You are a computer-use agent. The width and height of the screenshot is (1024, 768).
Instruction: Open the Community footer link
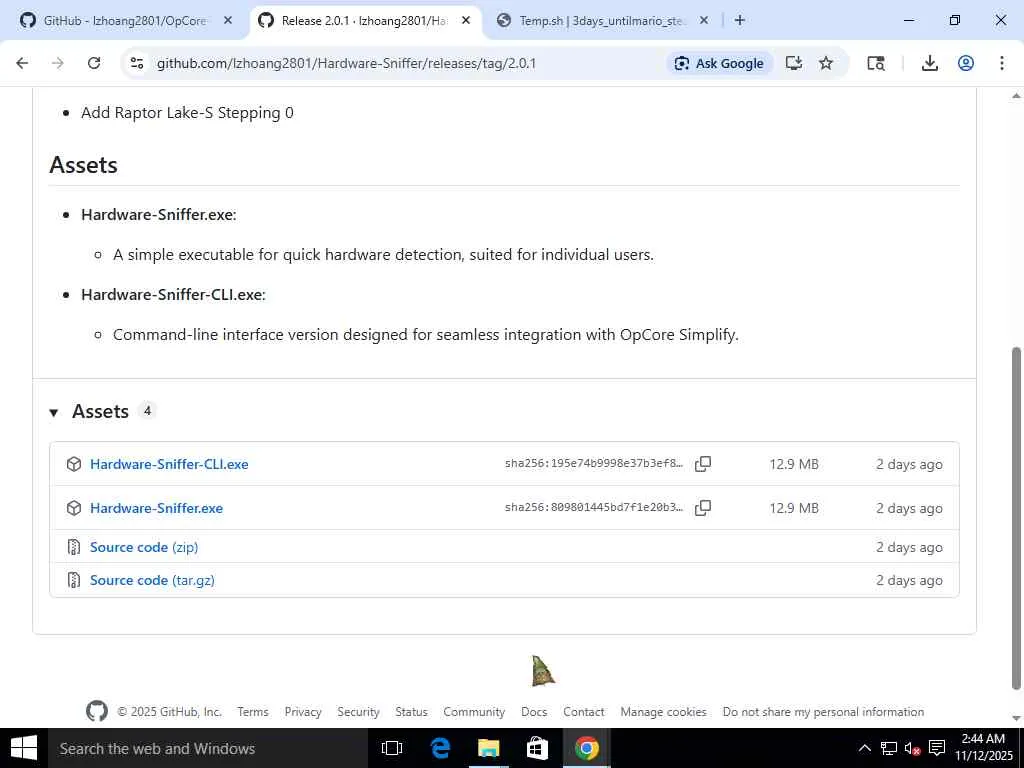(474, 712)
